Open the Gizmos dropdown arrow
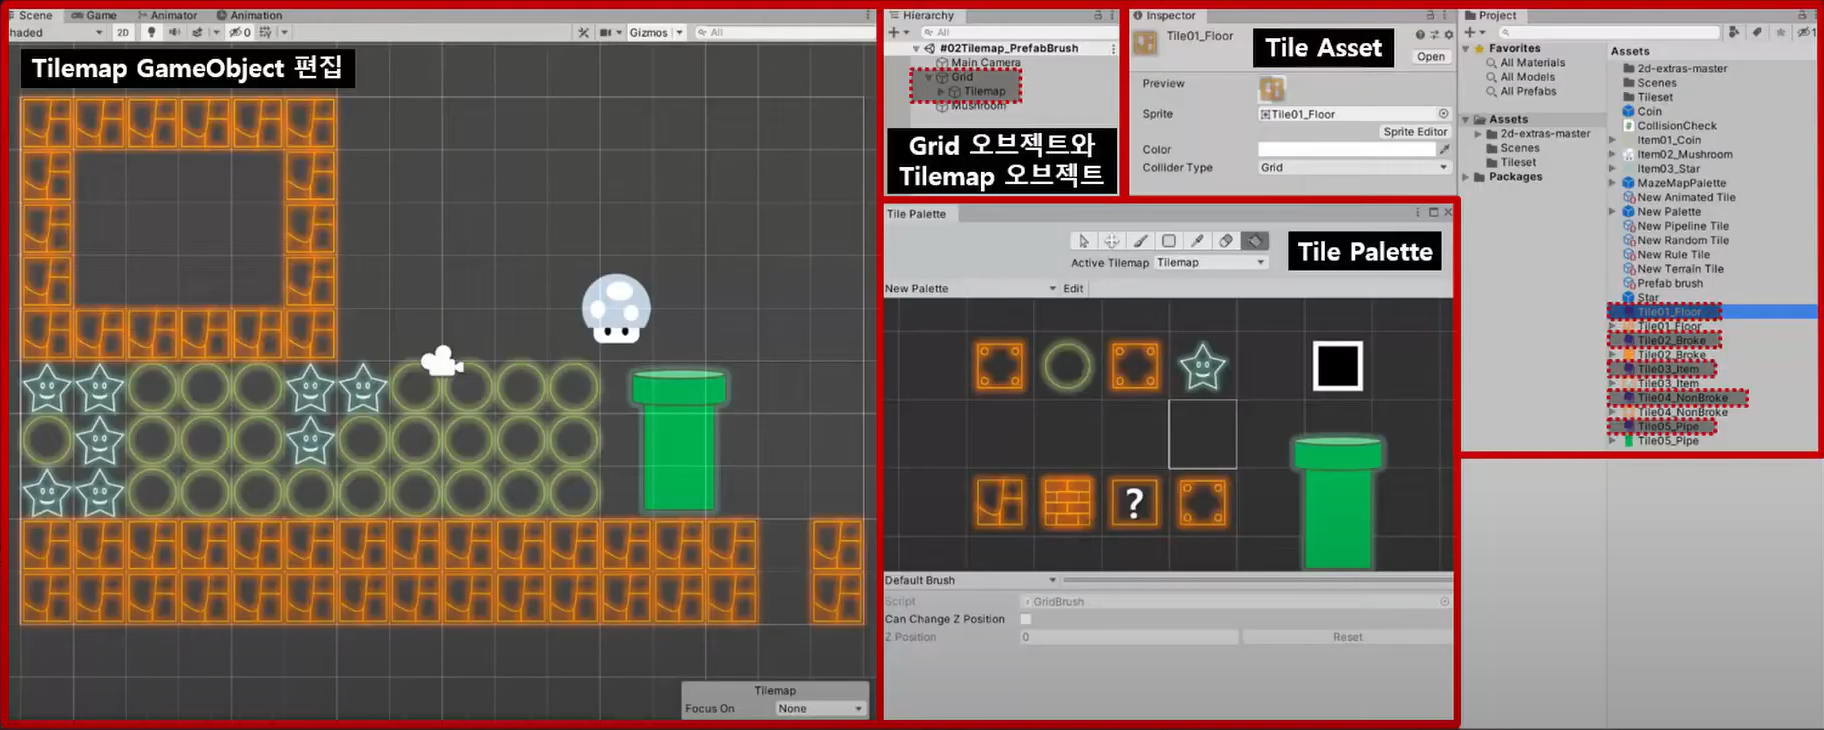The width and height of the screenshot is (1824, 730). (680, 32)
